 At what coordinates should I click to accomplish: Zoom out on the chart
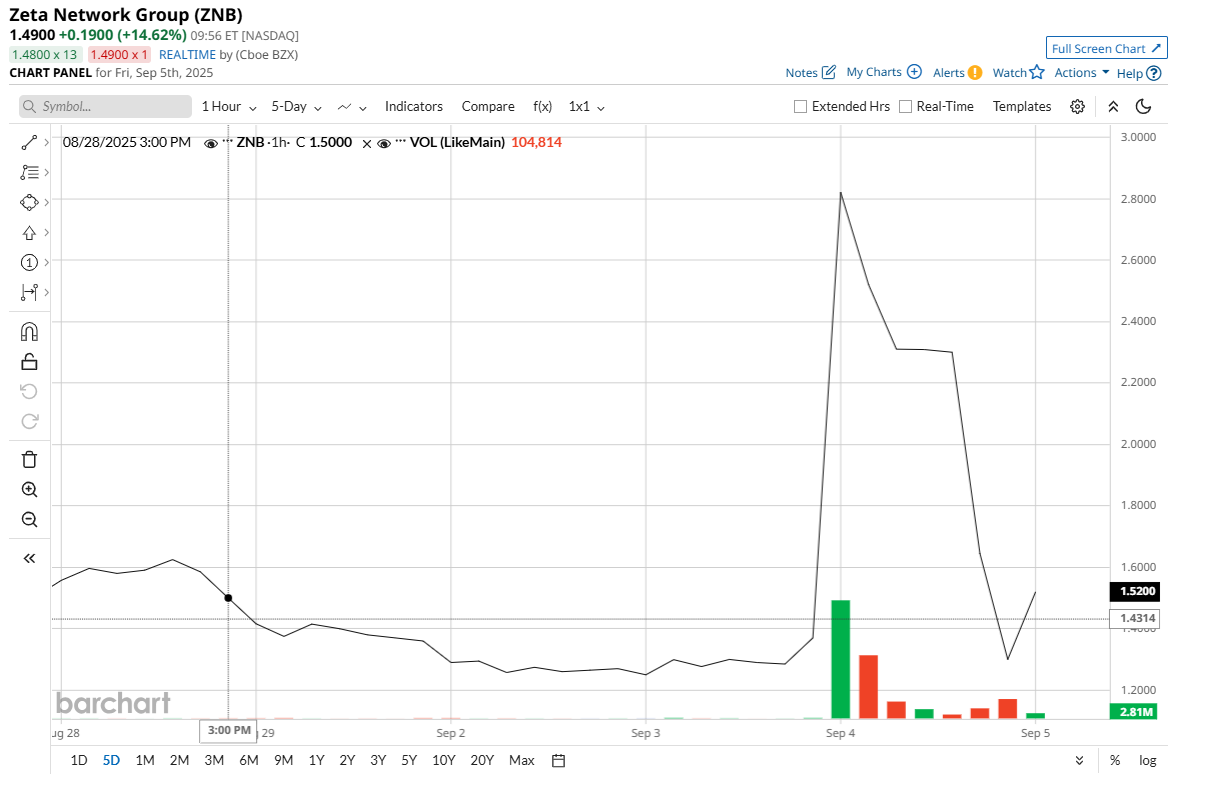29,520
